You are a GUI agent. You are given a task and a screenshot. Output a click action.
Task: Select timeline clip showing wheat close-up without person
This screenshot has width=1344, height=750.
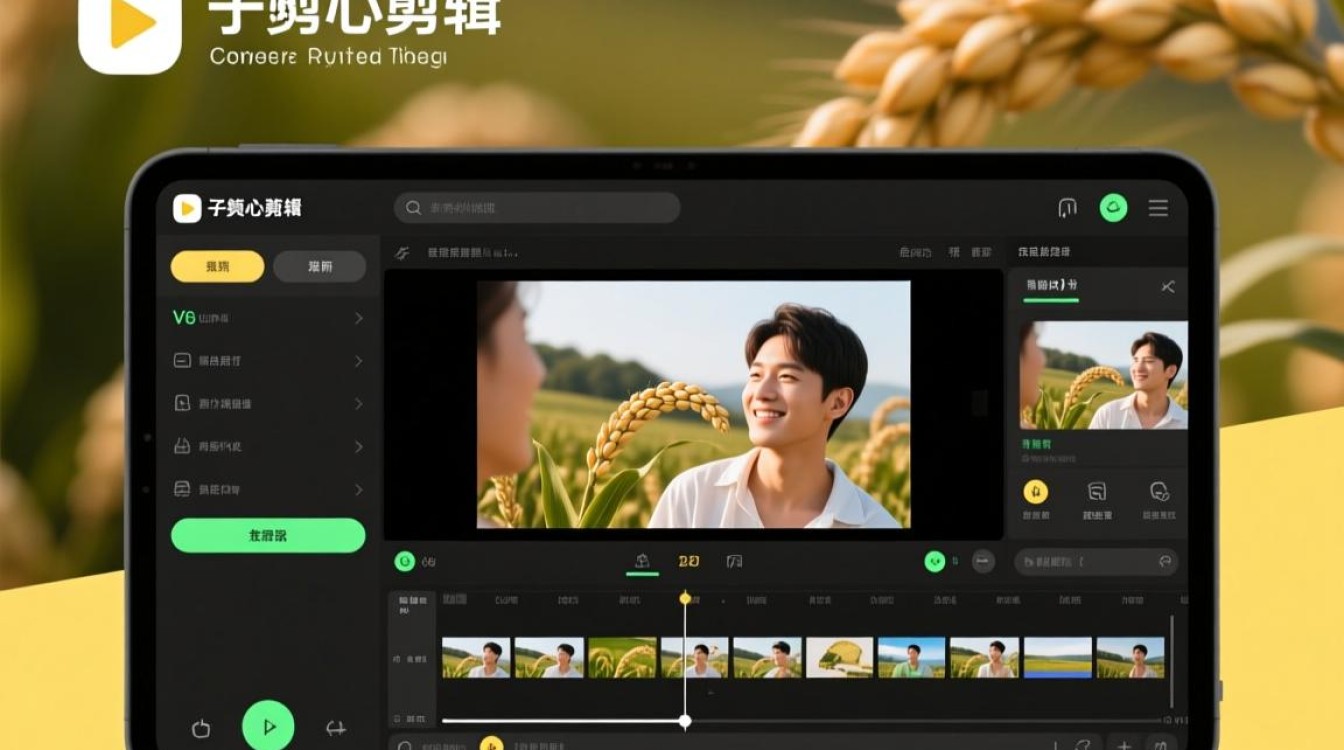[x=623, y=658]
